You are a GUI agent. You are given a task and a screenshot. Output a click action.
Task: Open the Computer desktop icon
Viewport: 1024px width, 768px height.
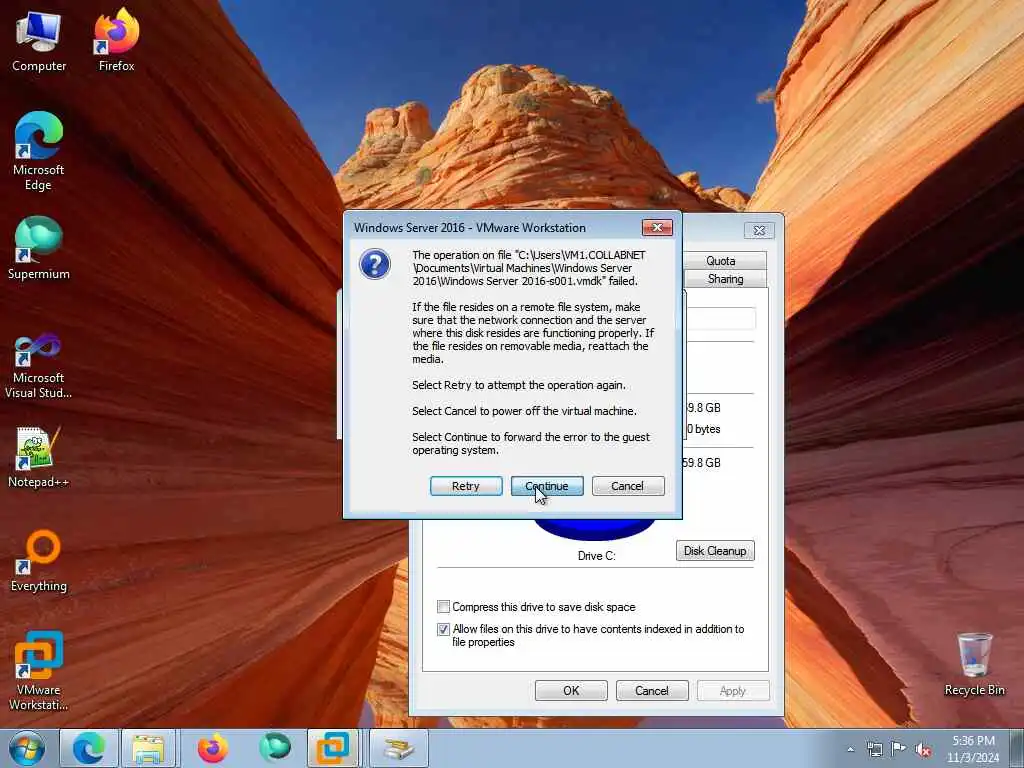point(39,41)
